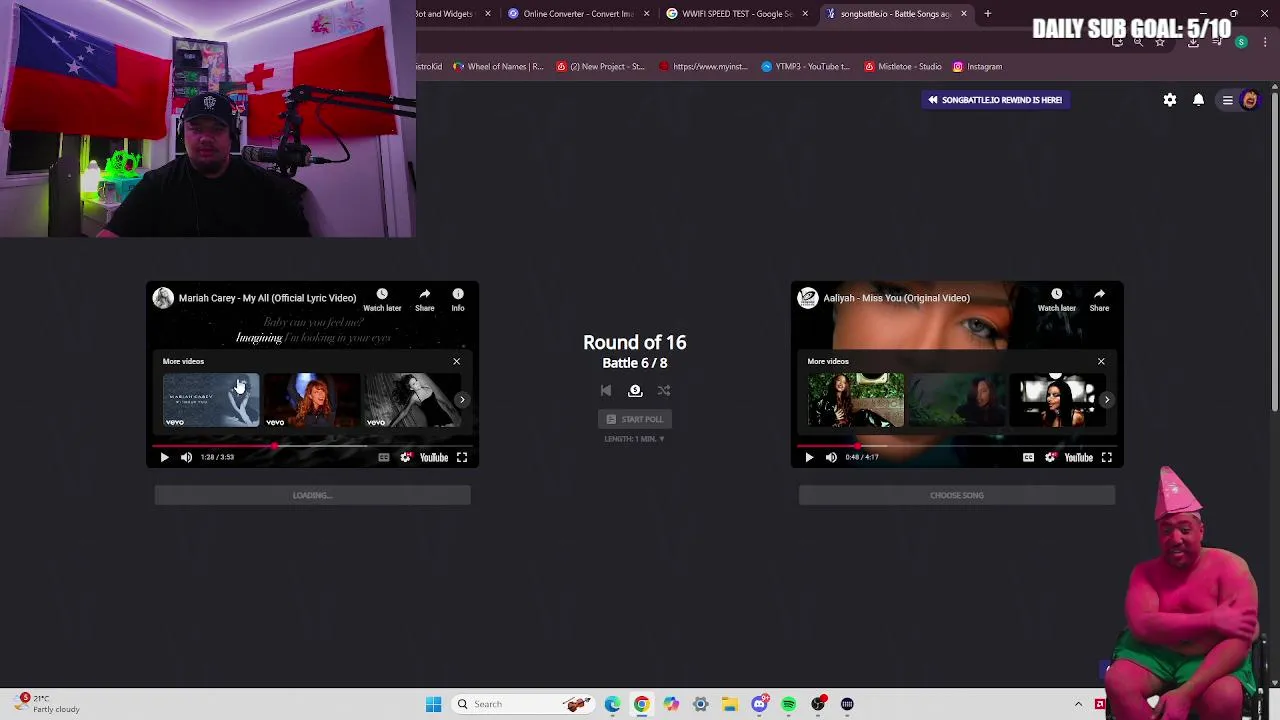
Task: Open third suggested thumbnail in Aaliyah player
Action: pos(1058,400)
